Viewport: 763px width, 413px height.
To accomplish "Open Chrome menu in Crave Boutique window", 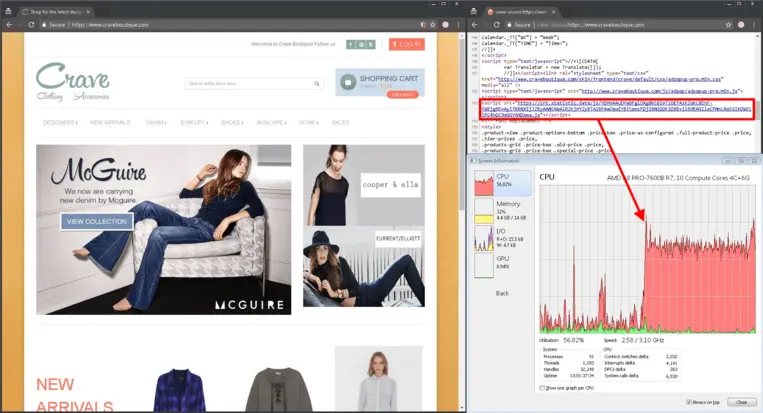I will (458, 25).
